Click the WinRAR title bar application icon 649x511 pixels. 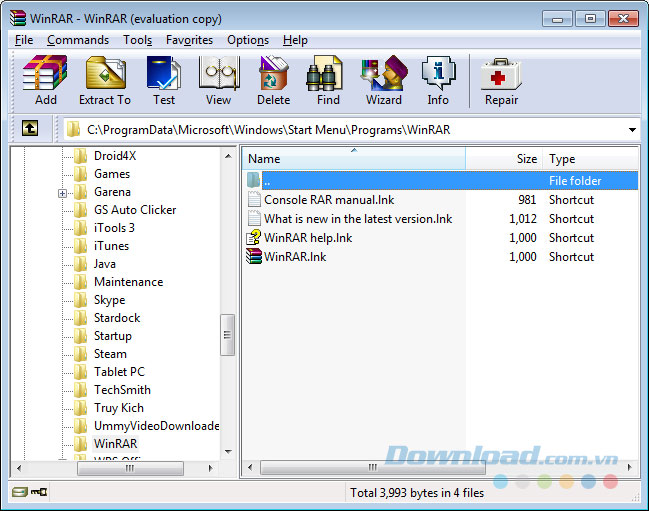point(18,18)
